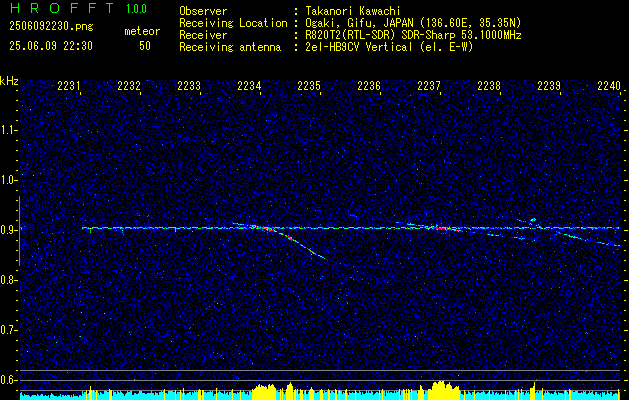Click the Receiving antenna field label
Viewport: 629px width, 400px height.
[230, 47]
